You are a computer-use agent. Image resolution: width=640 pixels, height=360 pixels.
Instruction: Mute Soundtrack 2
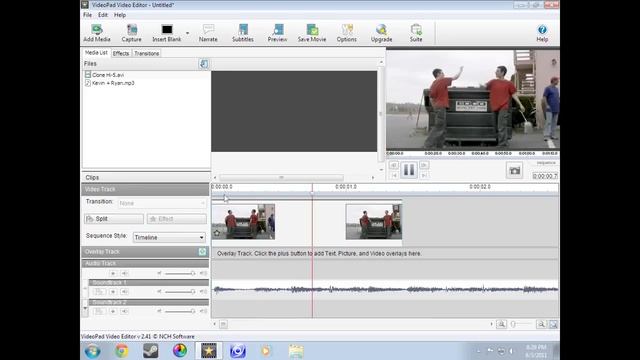point(125,311)
